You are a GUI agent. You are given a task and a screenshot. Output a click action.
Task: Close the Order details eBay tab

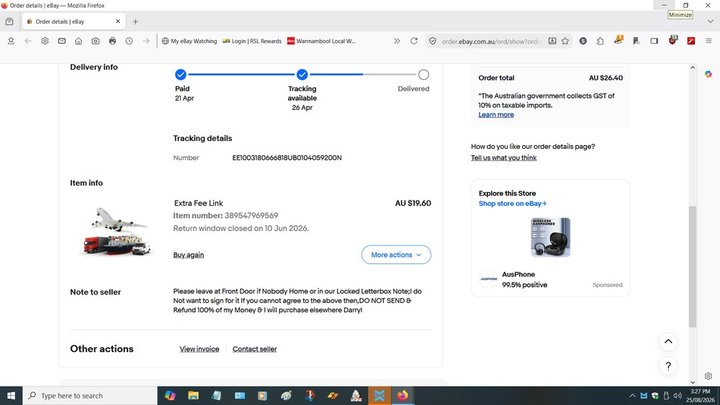point(118,21)
